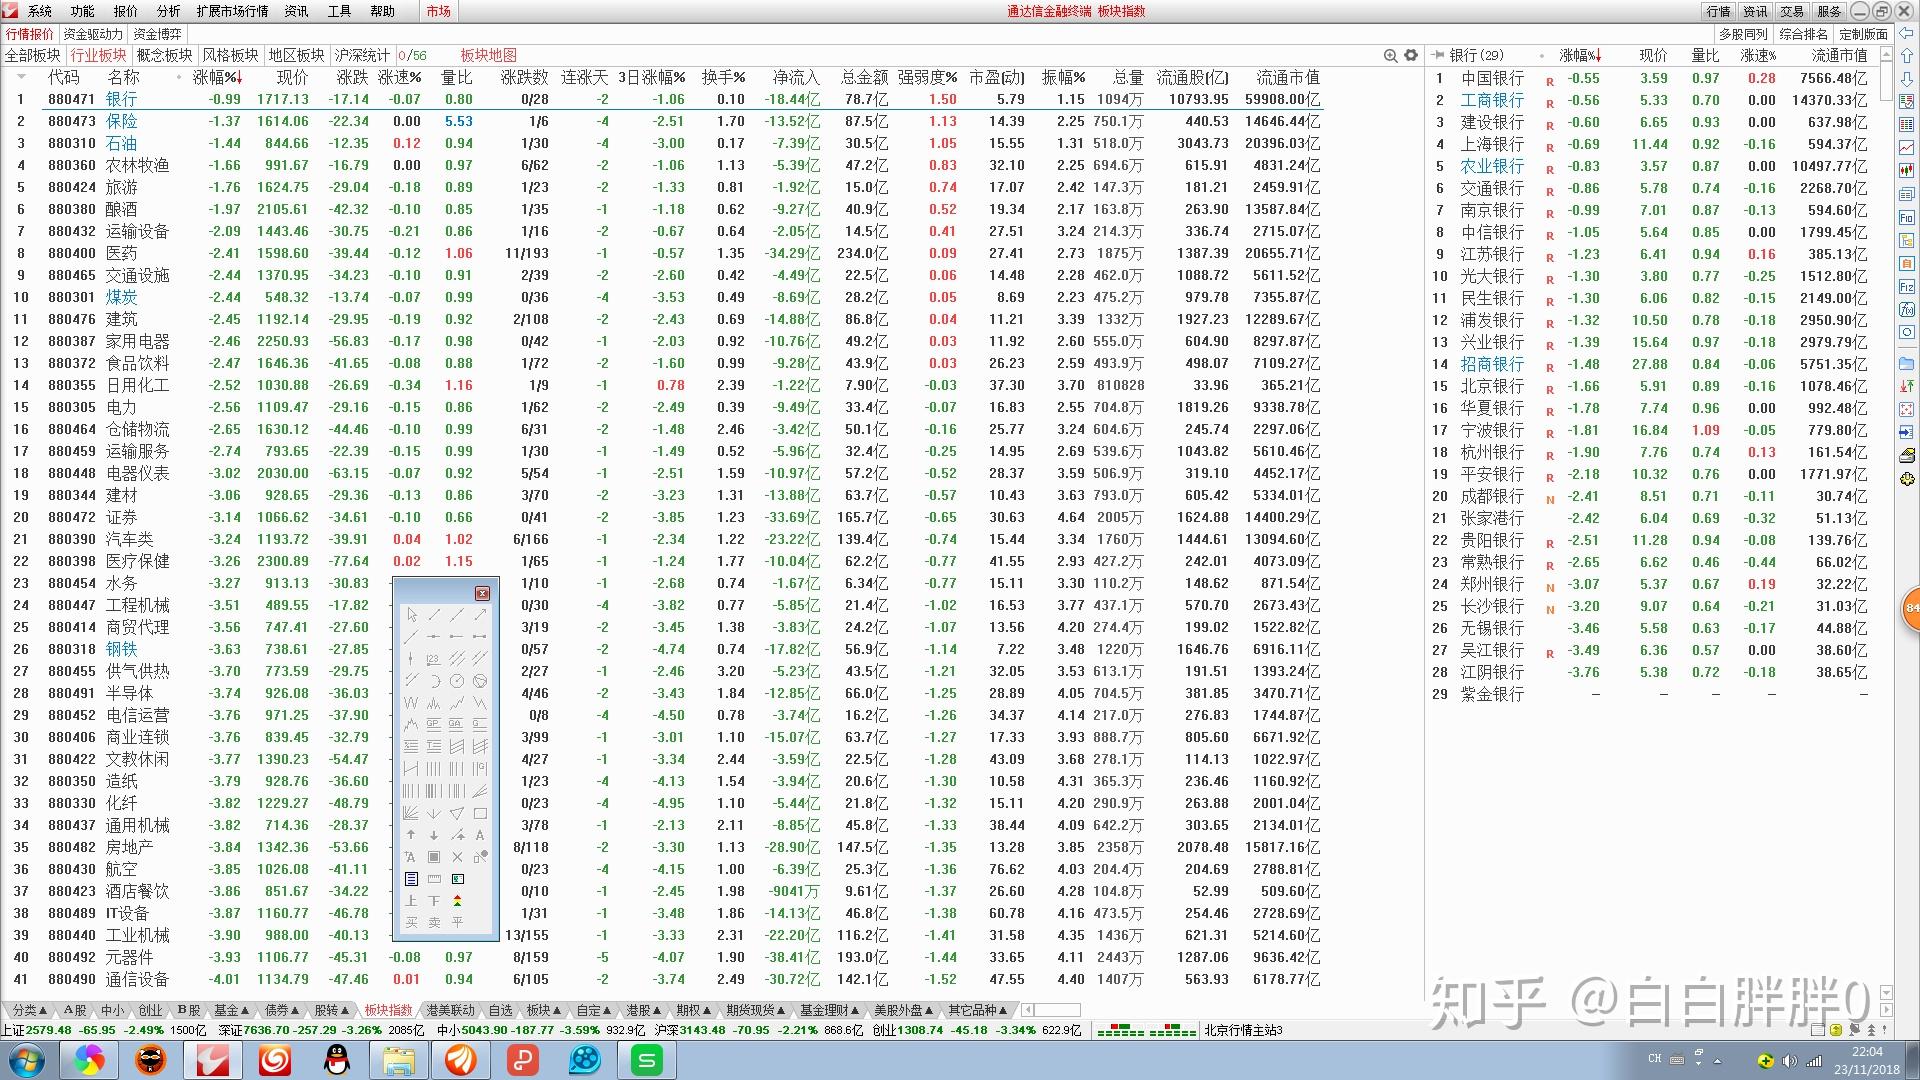1920x1080 pixels.
Task: Expand the 股转▲ bottom tab menu
Action: [333, 1010]
